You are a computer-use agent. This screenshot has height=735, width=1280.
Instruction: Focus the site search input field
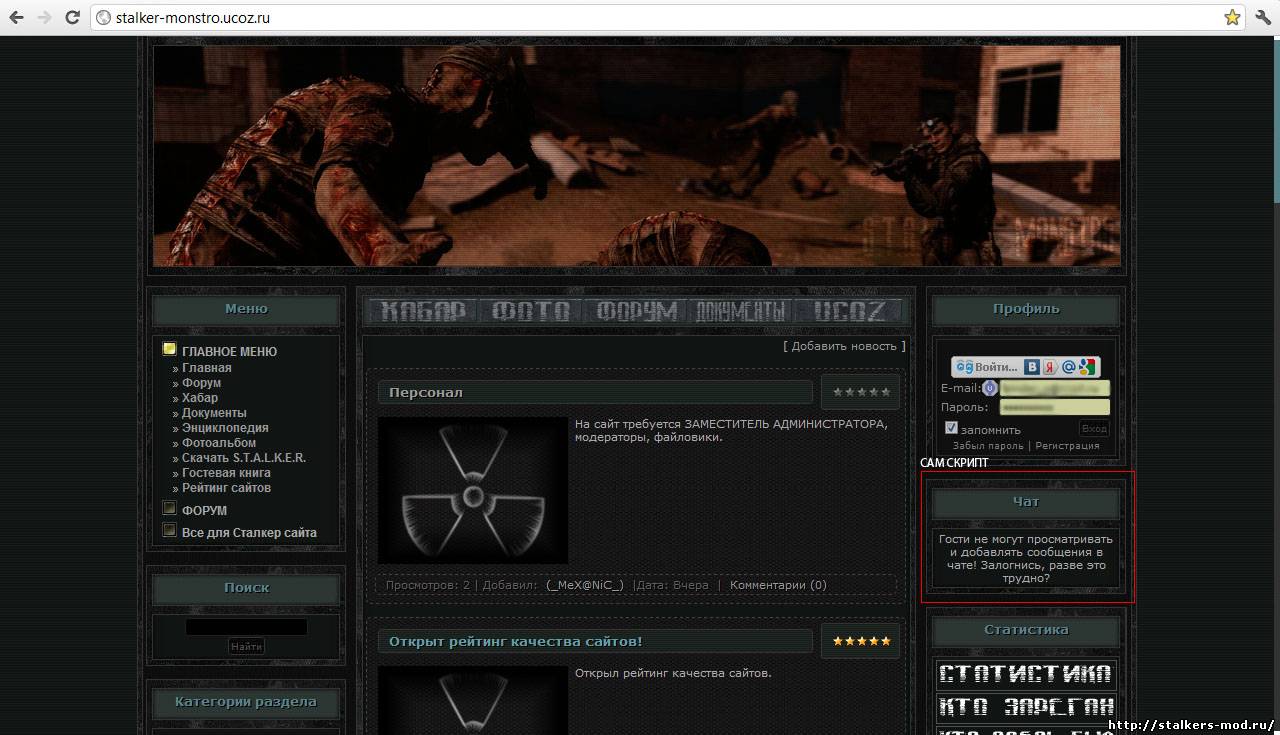(x=246, y=627)
